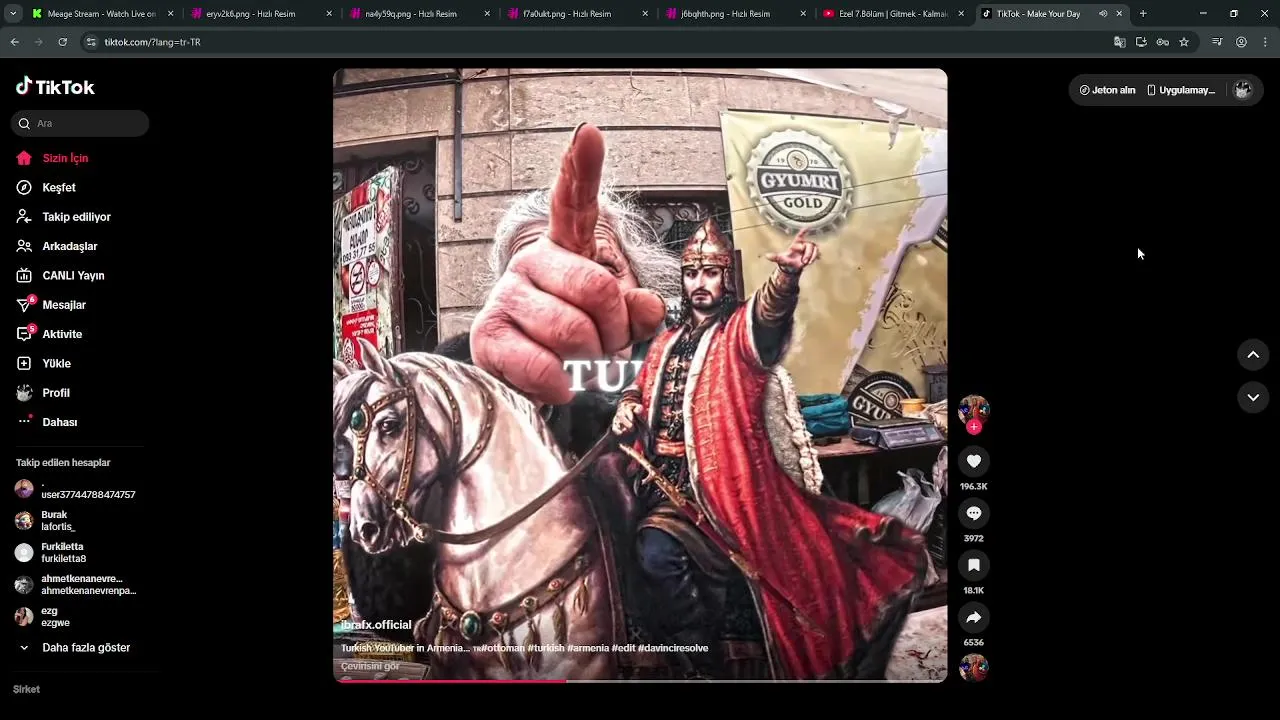Screen dimensions: 1280x720
Task: Install app icon in address bar
Action: coord(1141,42)
